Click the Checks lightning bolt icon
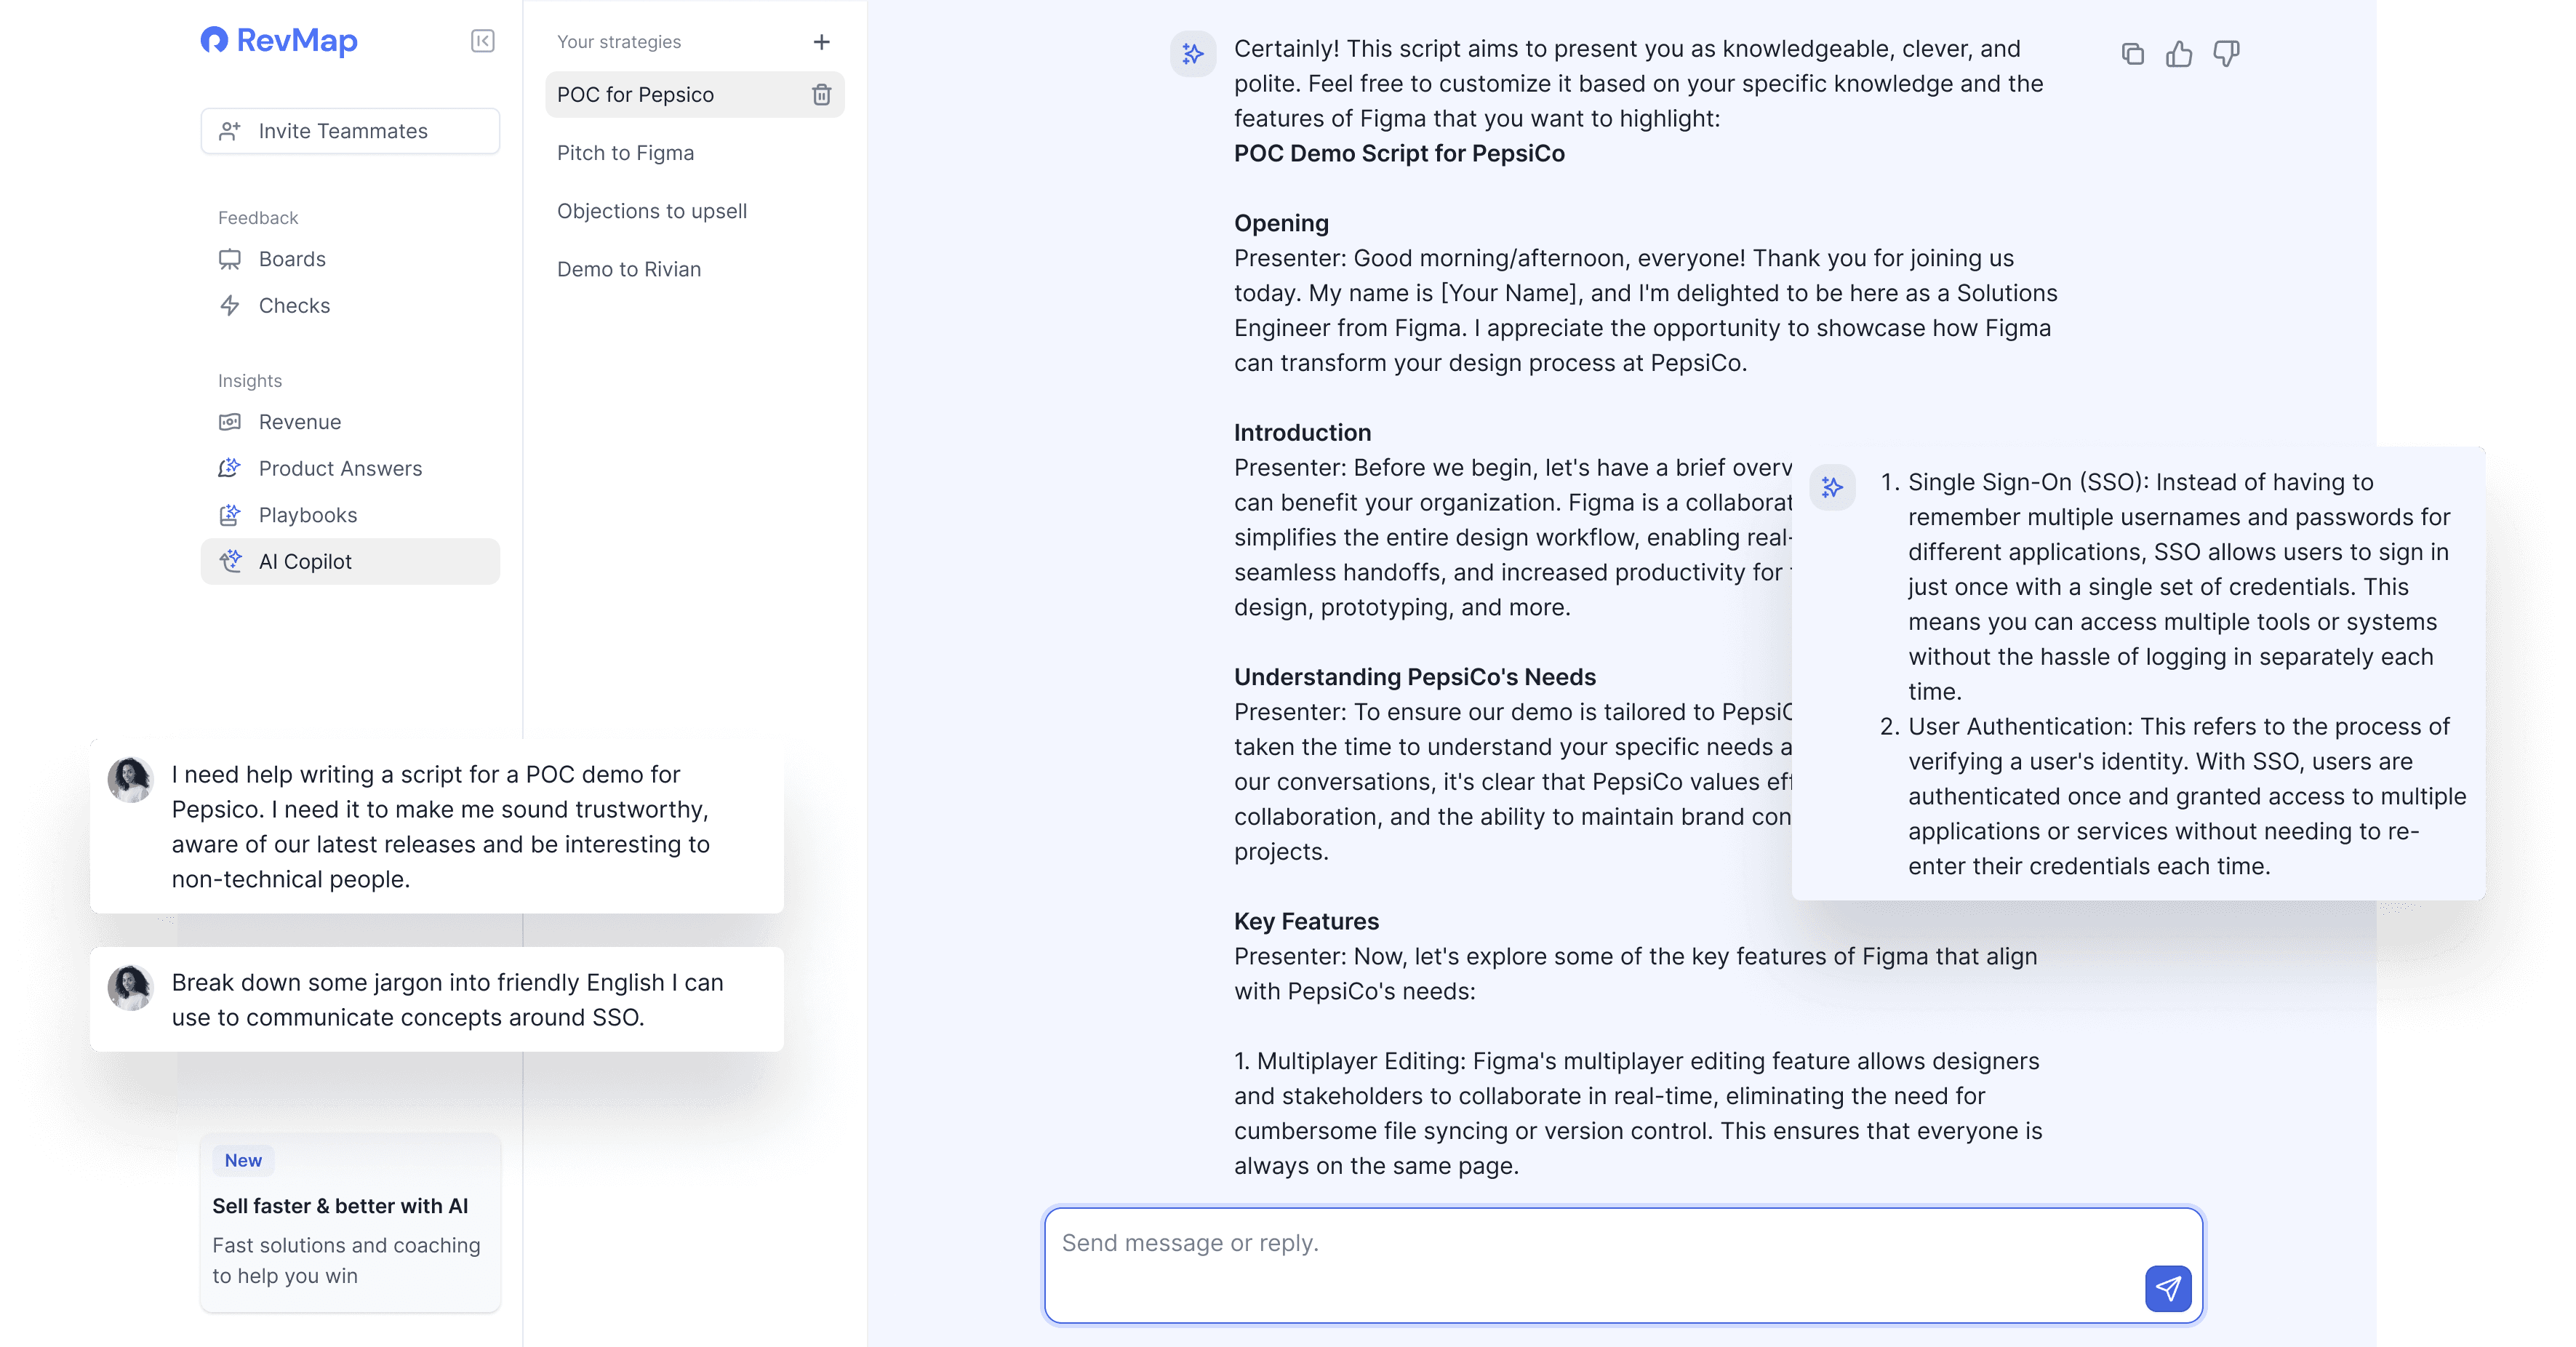2576x1347 pixels. tap(230, 305)
